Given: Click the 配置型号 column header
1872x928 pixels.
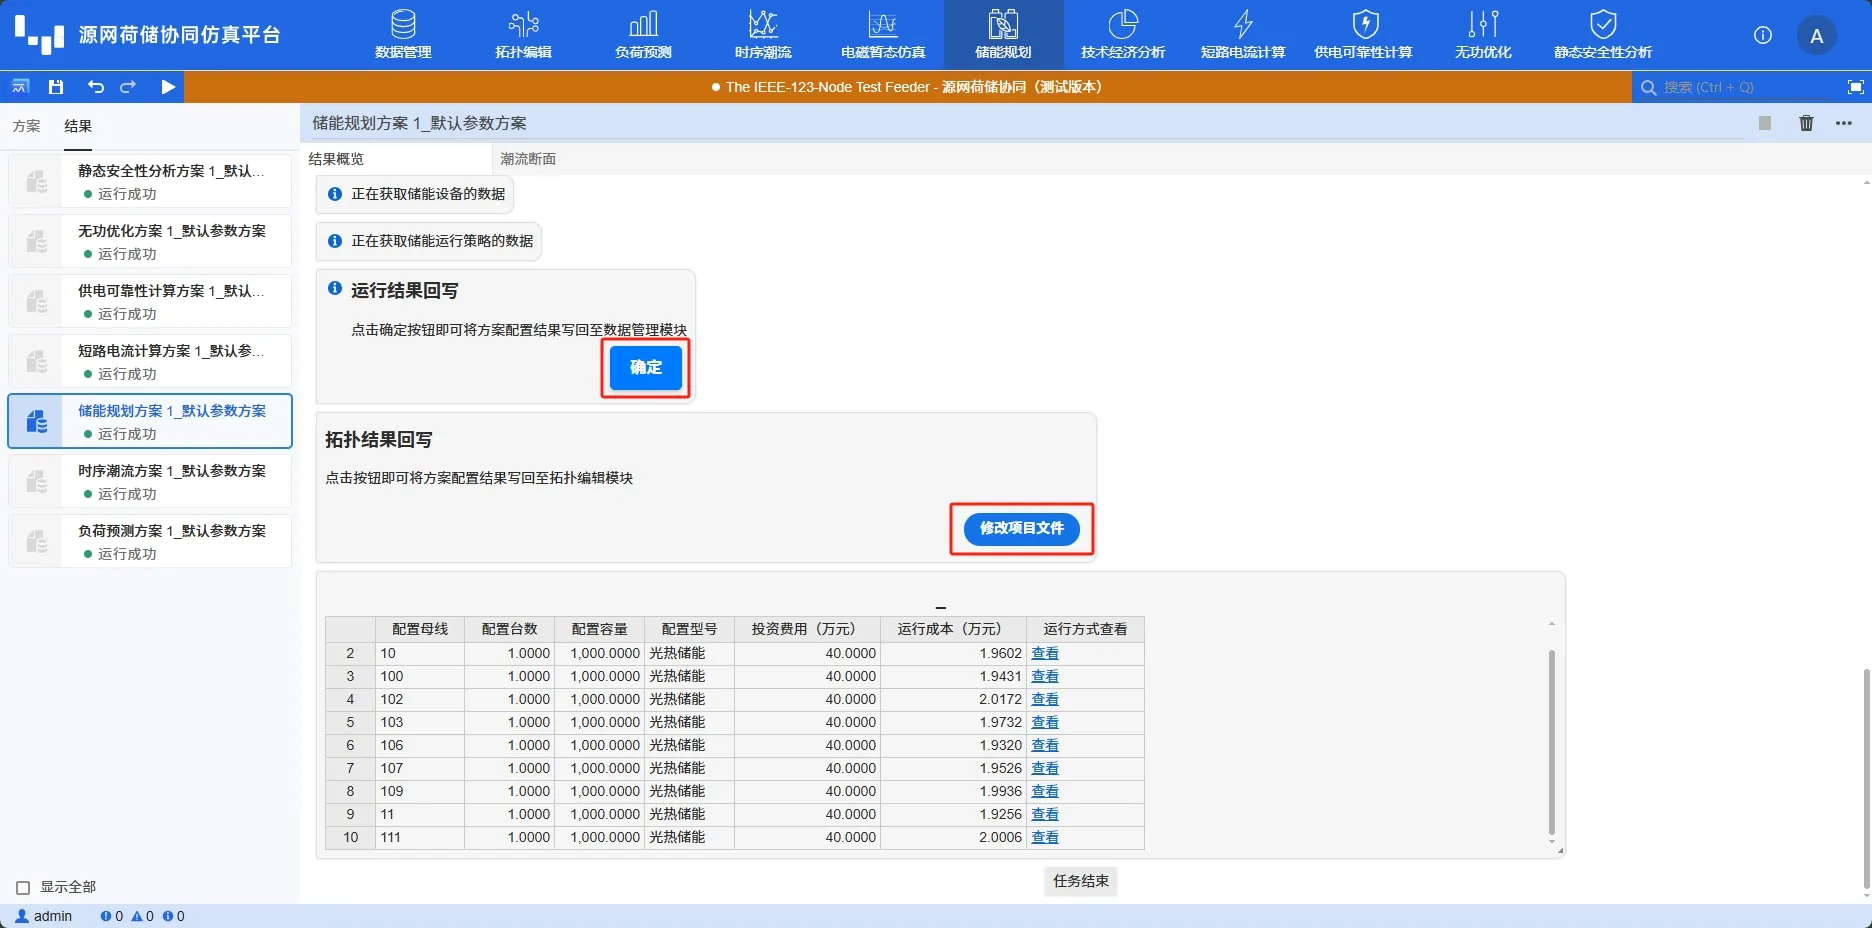Looking at the screenshot, I should point(690,629).
